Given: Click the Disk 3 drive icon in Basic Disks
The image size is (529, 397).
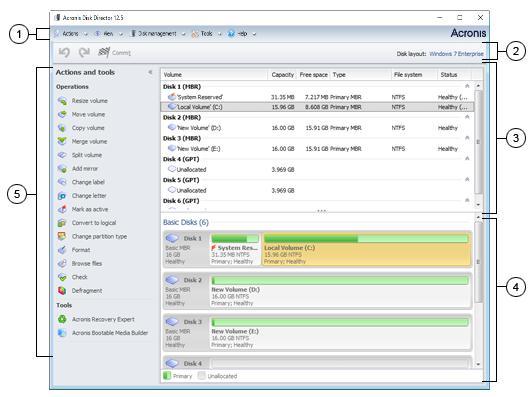Looking at the screenshot, I should pyautogui.click(x=172, y=322).
